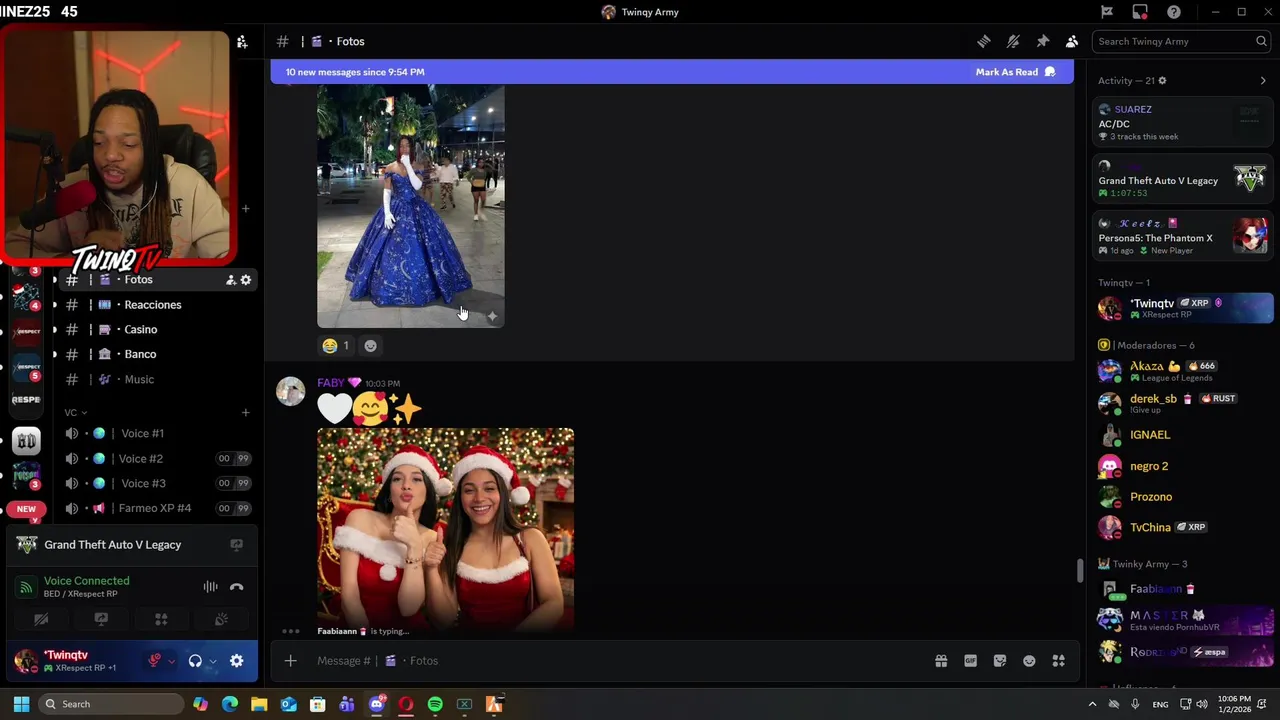Click the message attachment plus button
The image size is (1280, 720).
pyautogui.click(x=290, y=661)
